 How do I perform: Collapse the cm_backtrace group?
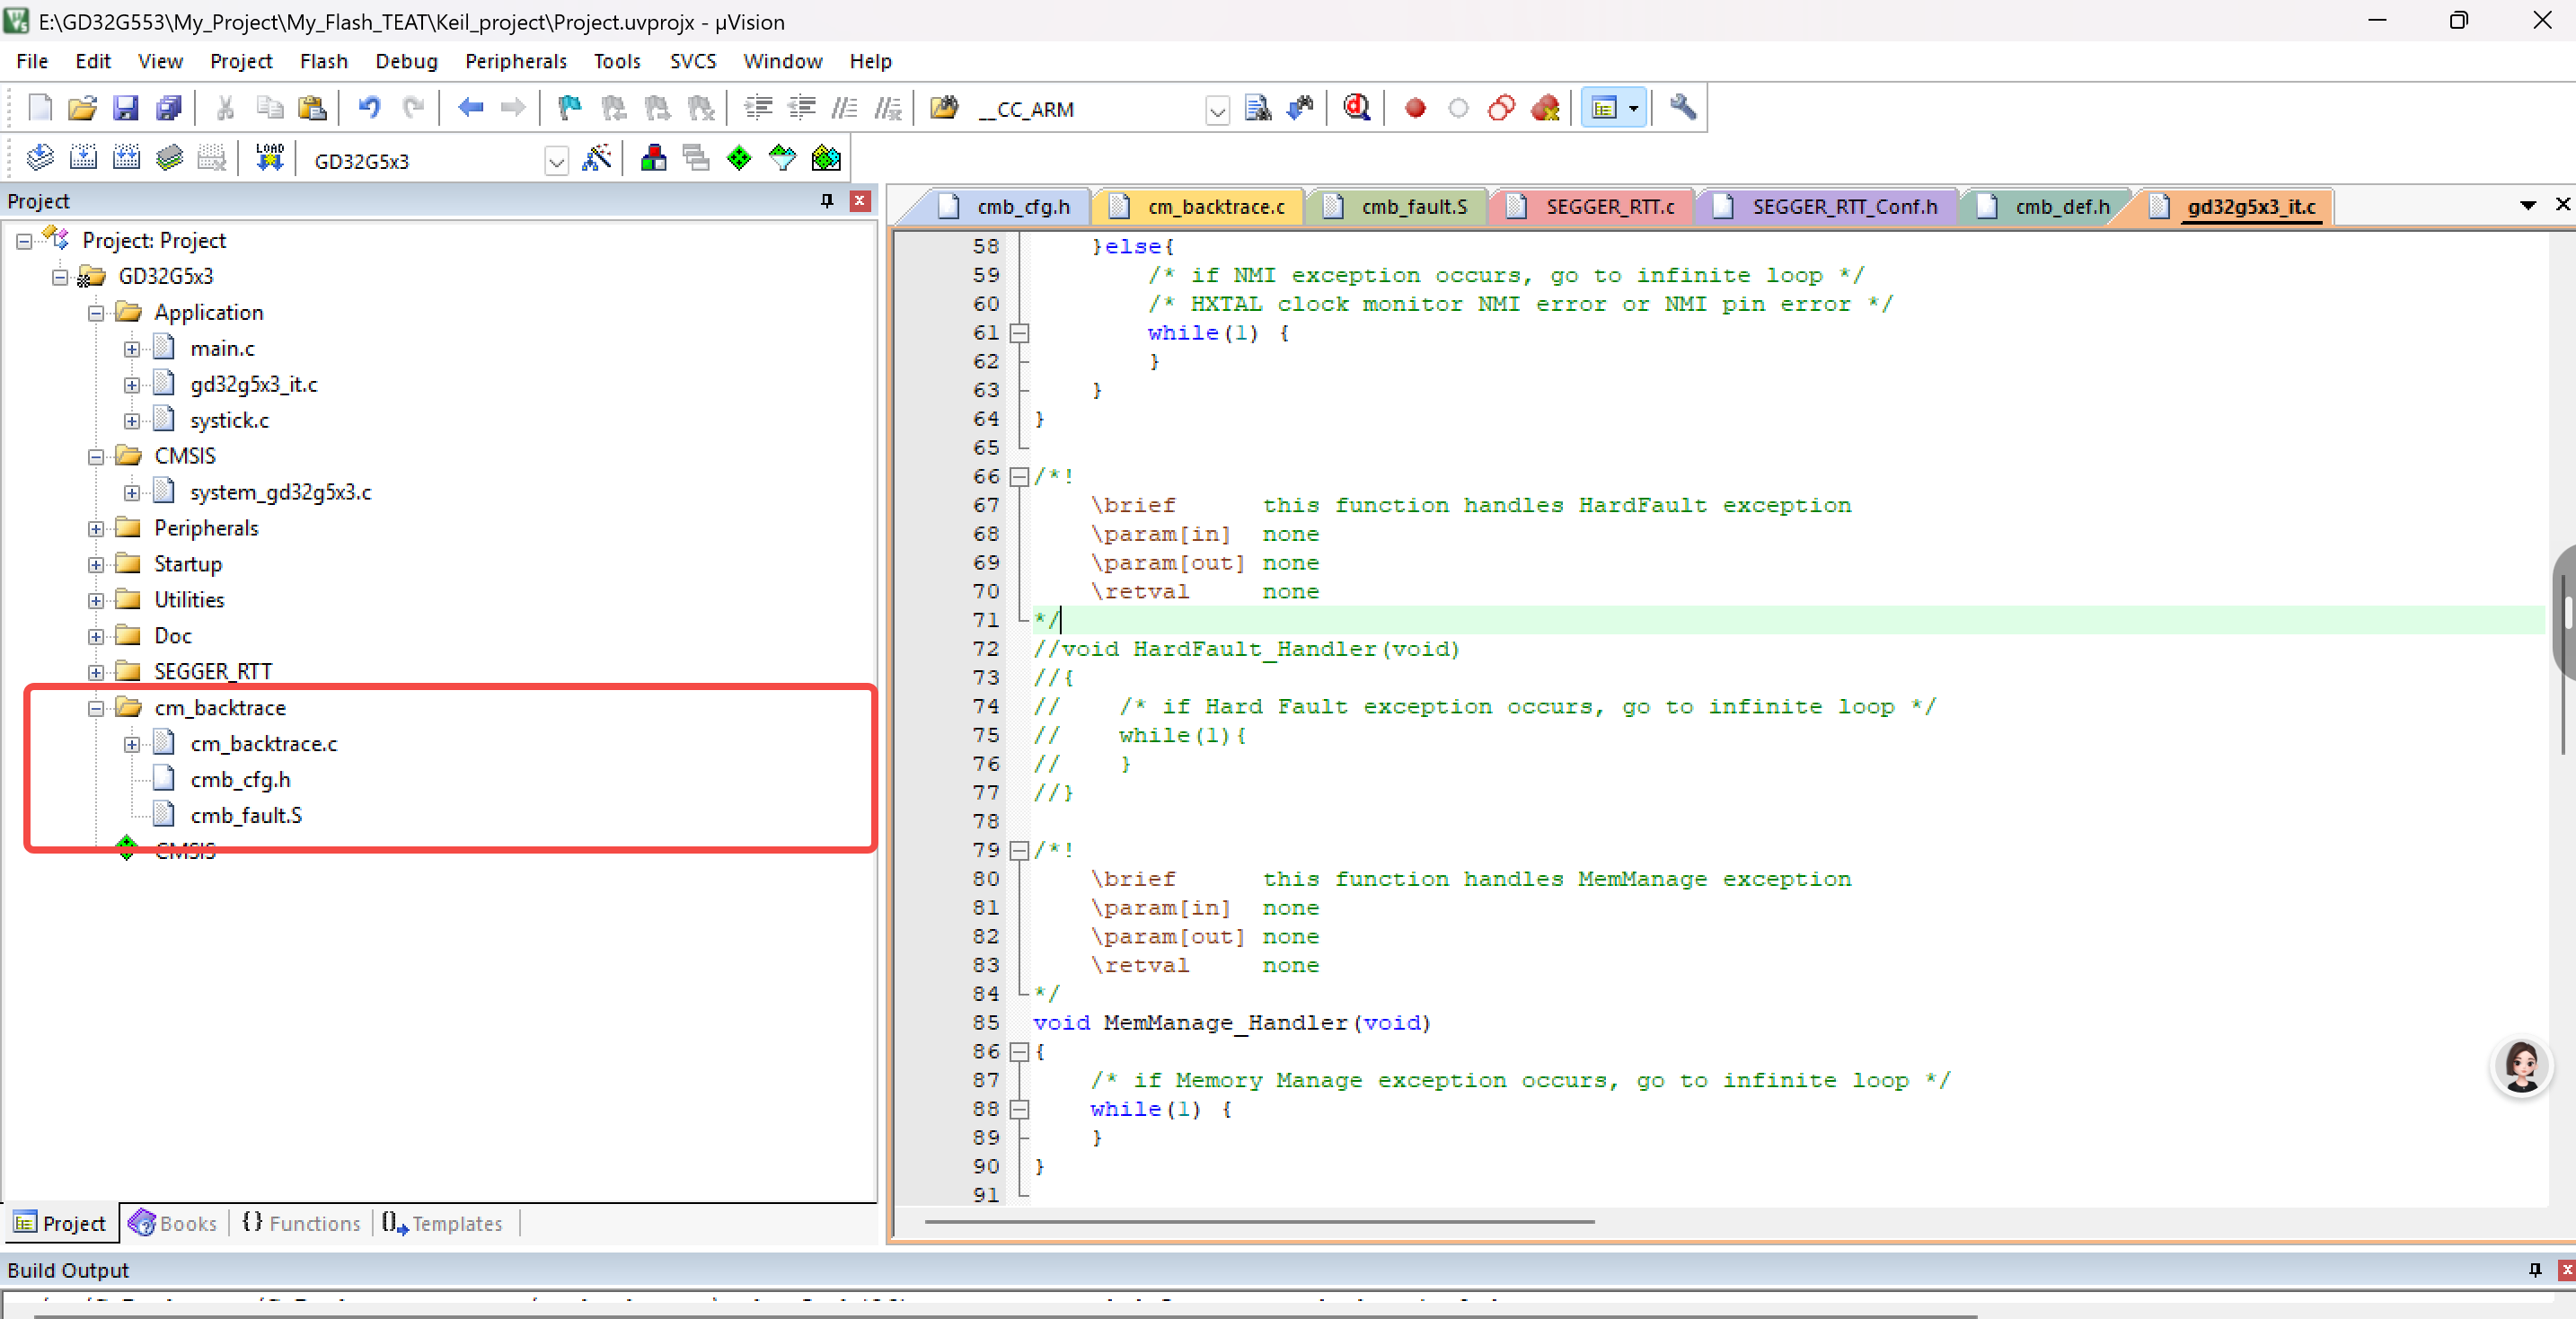tap(96, 709)
